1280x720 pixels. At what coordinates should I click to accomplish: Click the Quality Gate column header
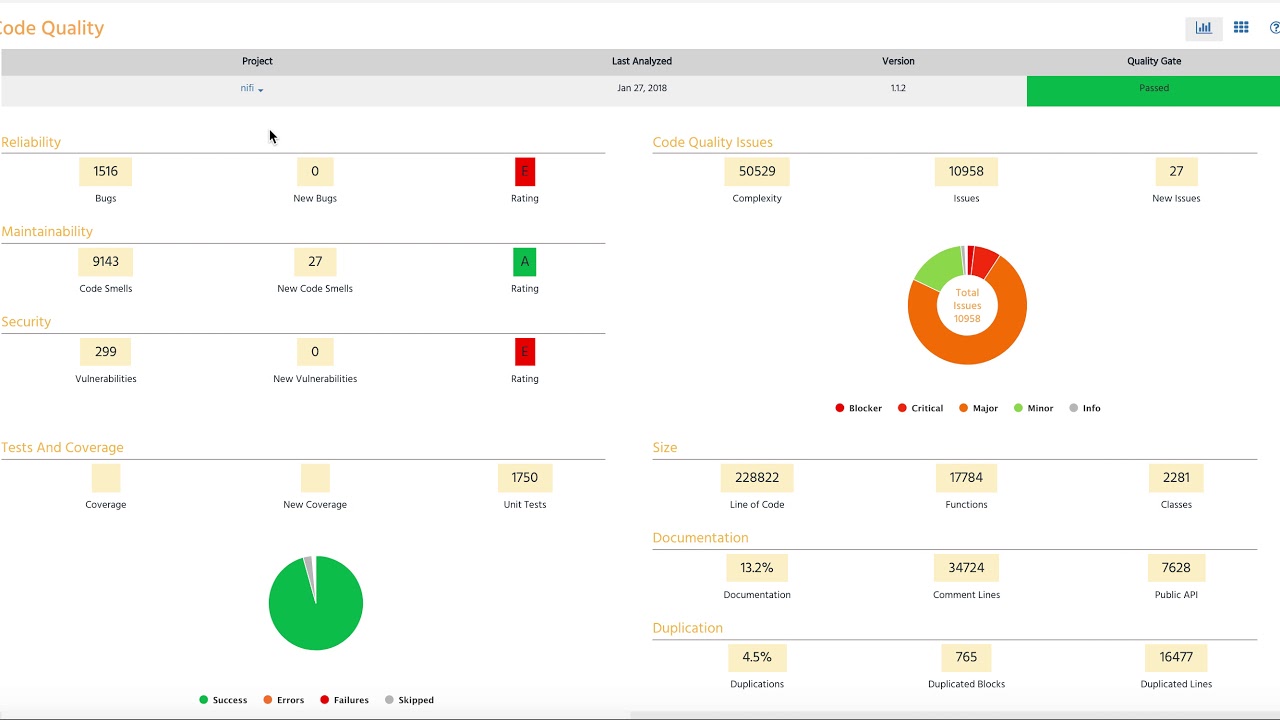pyautogui.click(x=1154, y=62)
